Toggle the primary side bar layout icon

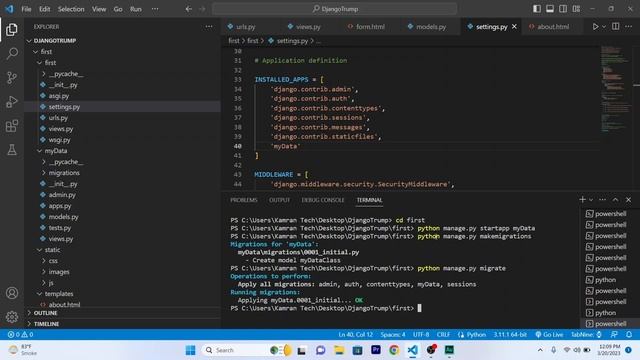tap(537, 9)
